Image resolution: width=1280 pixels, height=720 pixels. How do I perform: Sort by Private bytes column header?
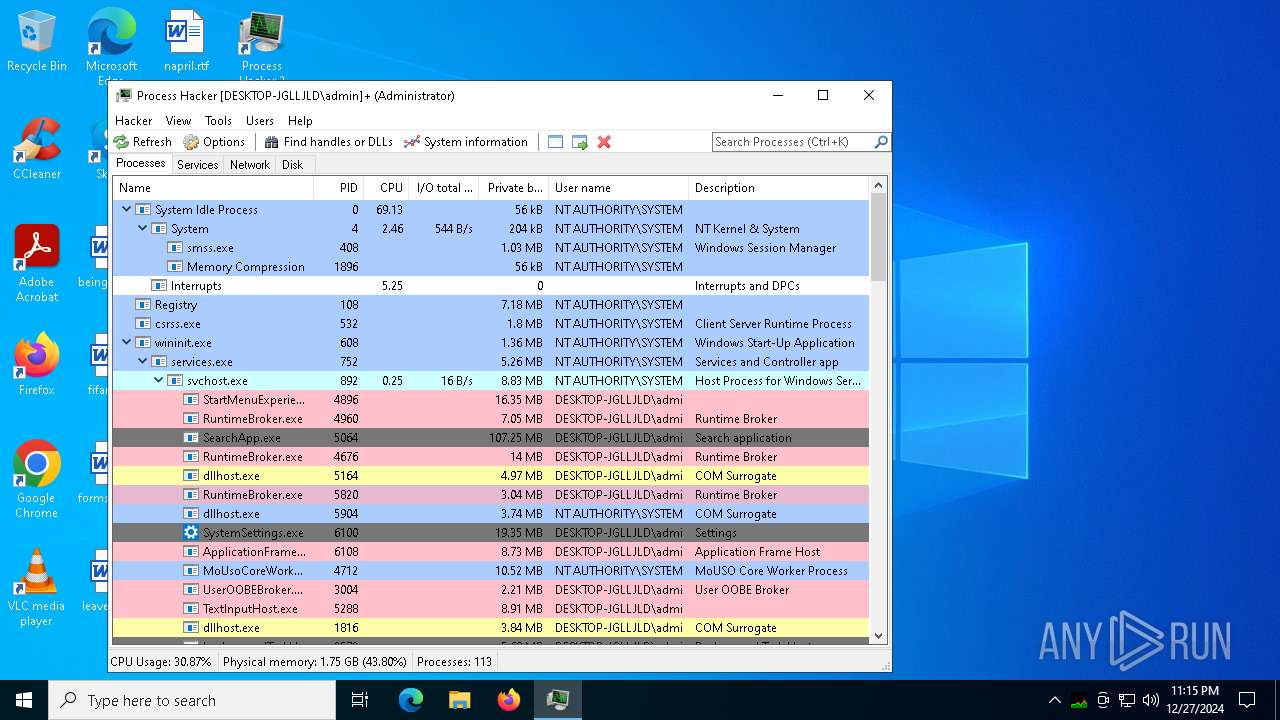click(514, 188)
